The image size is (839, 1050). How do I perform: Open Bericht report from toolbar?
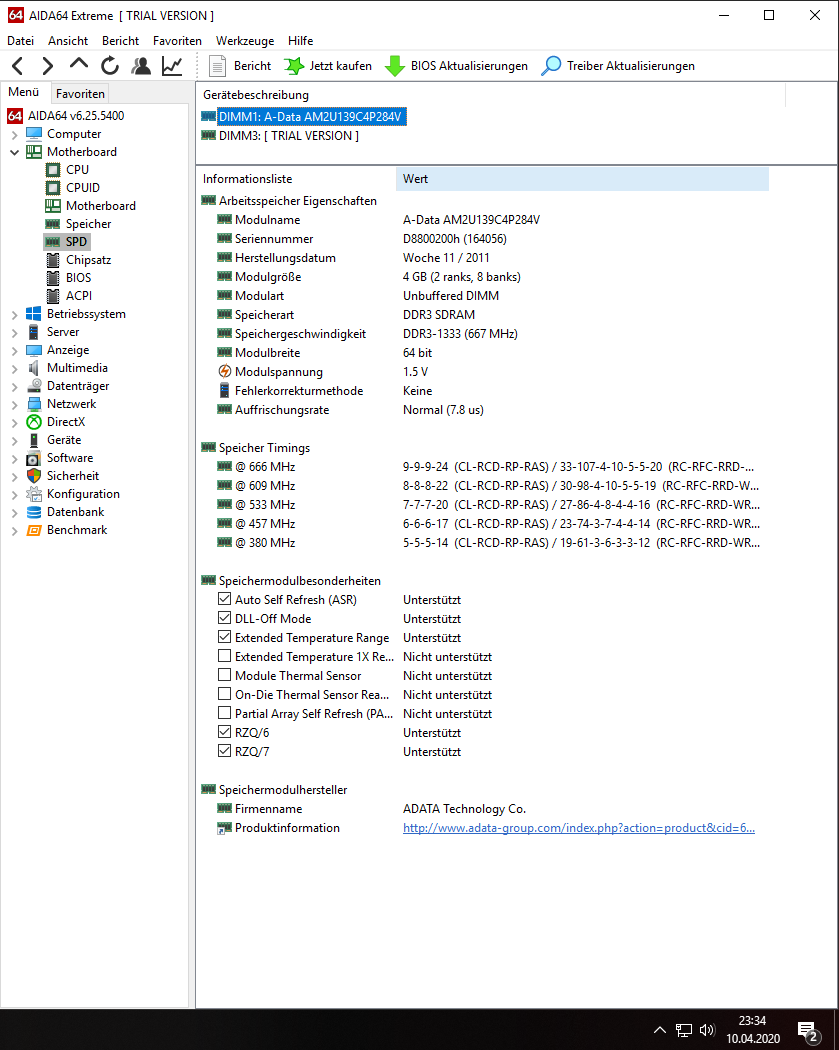(x=240, y=66)
